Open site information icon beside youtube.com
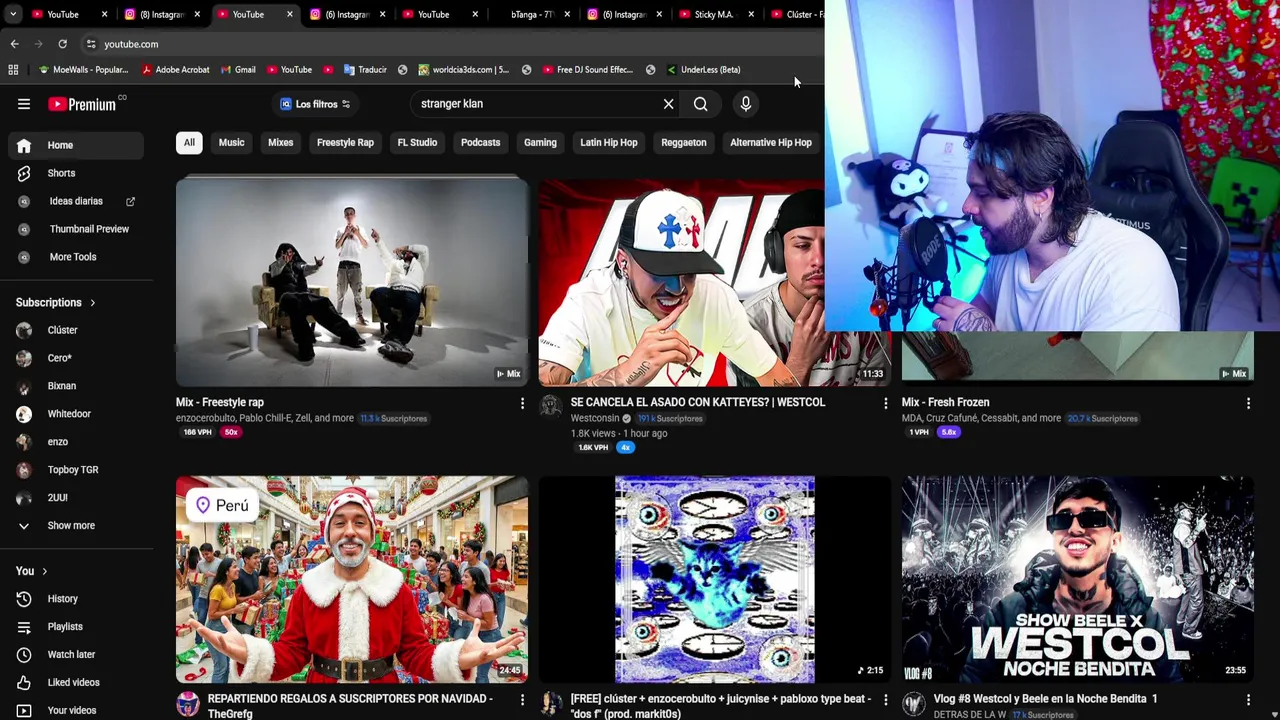Image resolution: width=1280 pixels, height=720 pixels. pyautogui.click(x=91, y=44)
